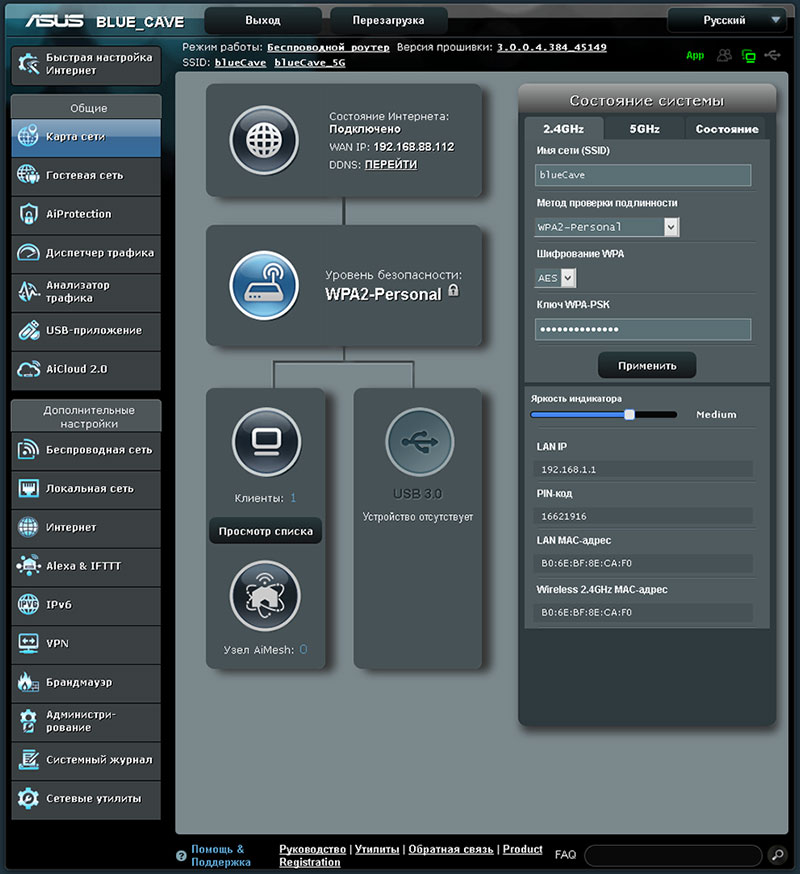Click the VPN icon in sidebar
Image resolution: width=800 pixels, height=874 pixels.
pos(28,643)
